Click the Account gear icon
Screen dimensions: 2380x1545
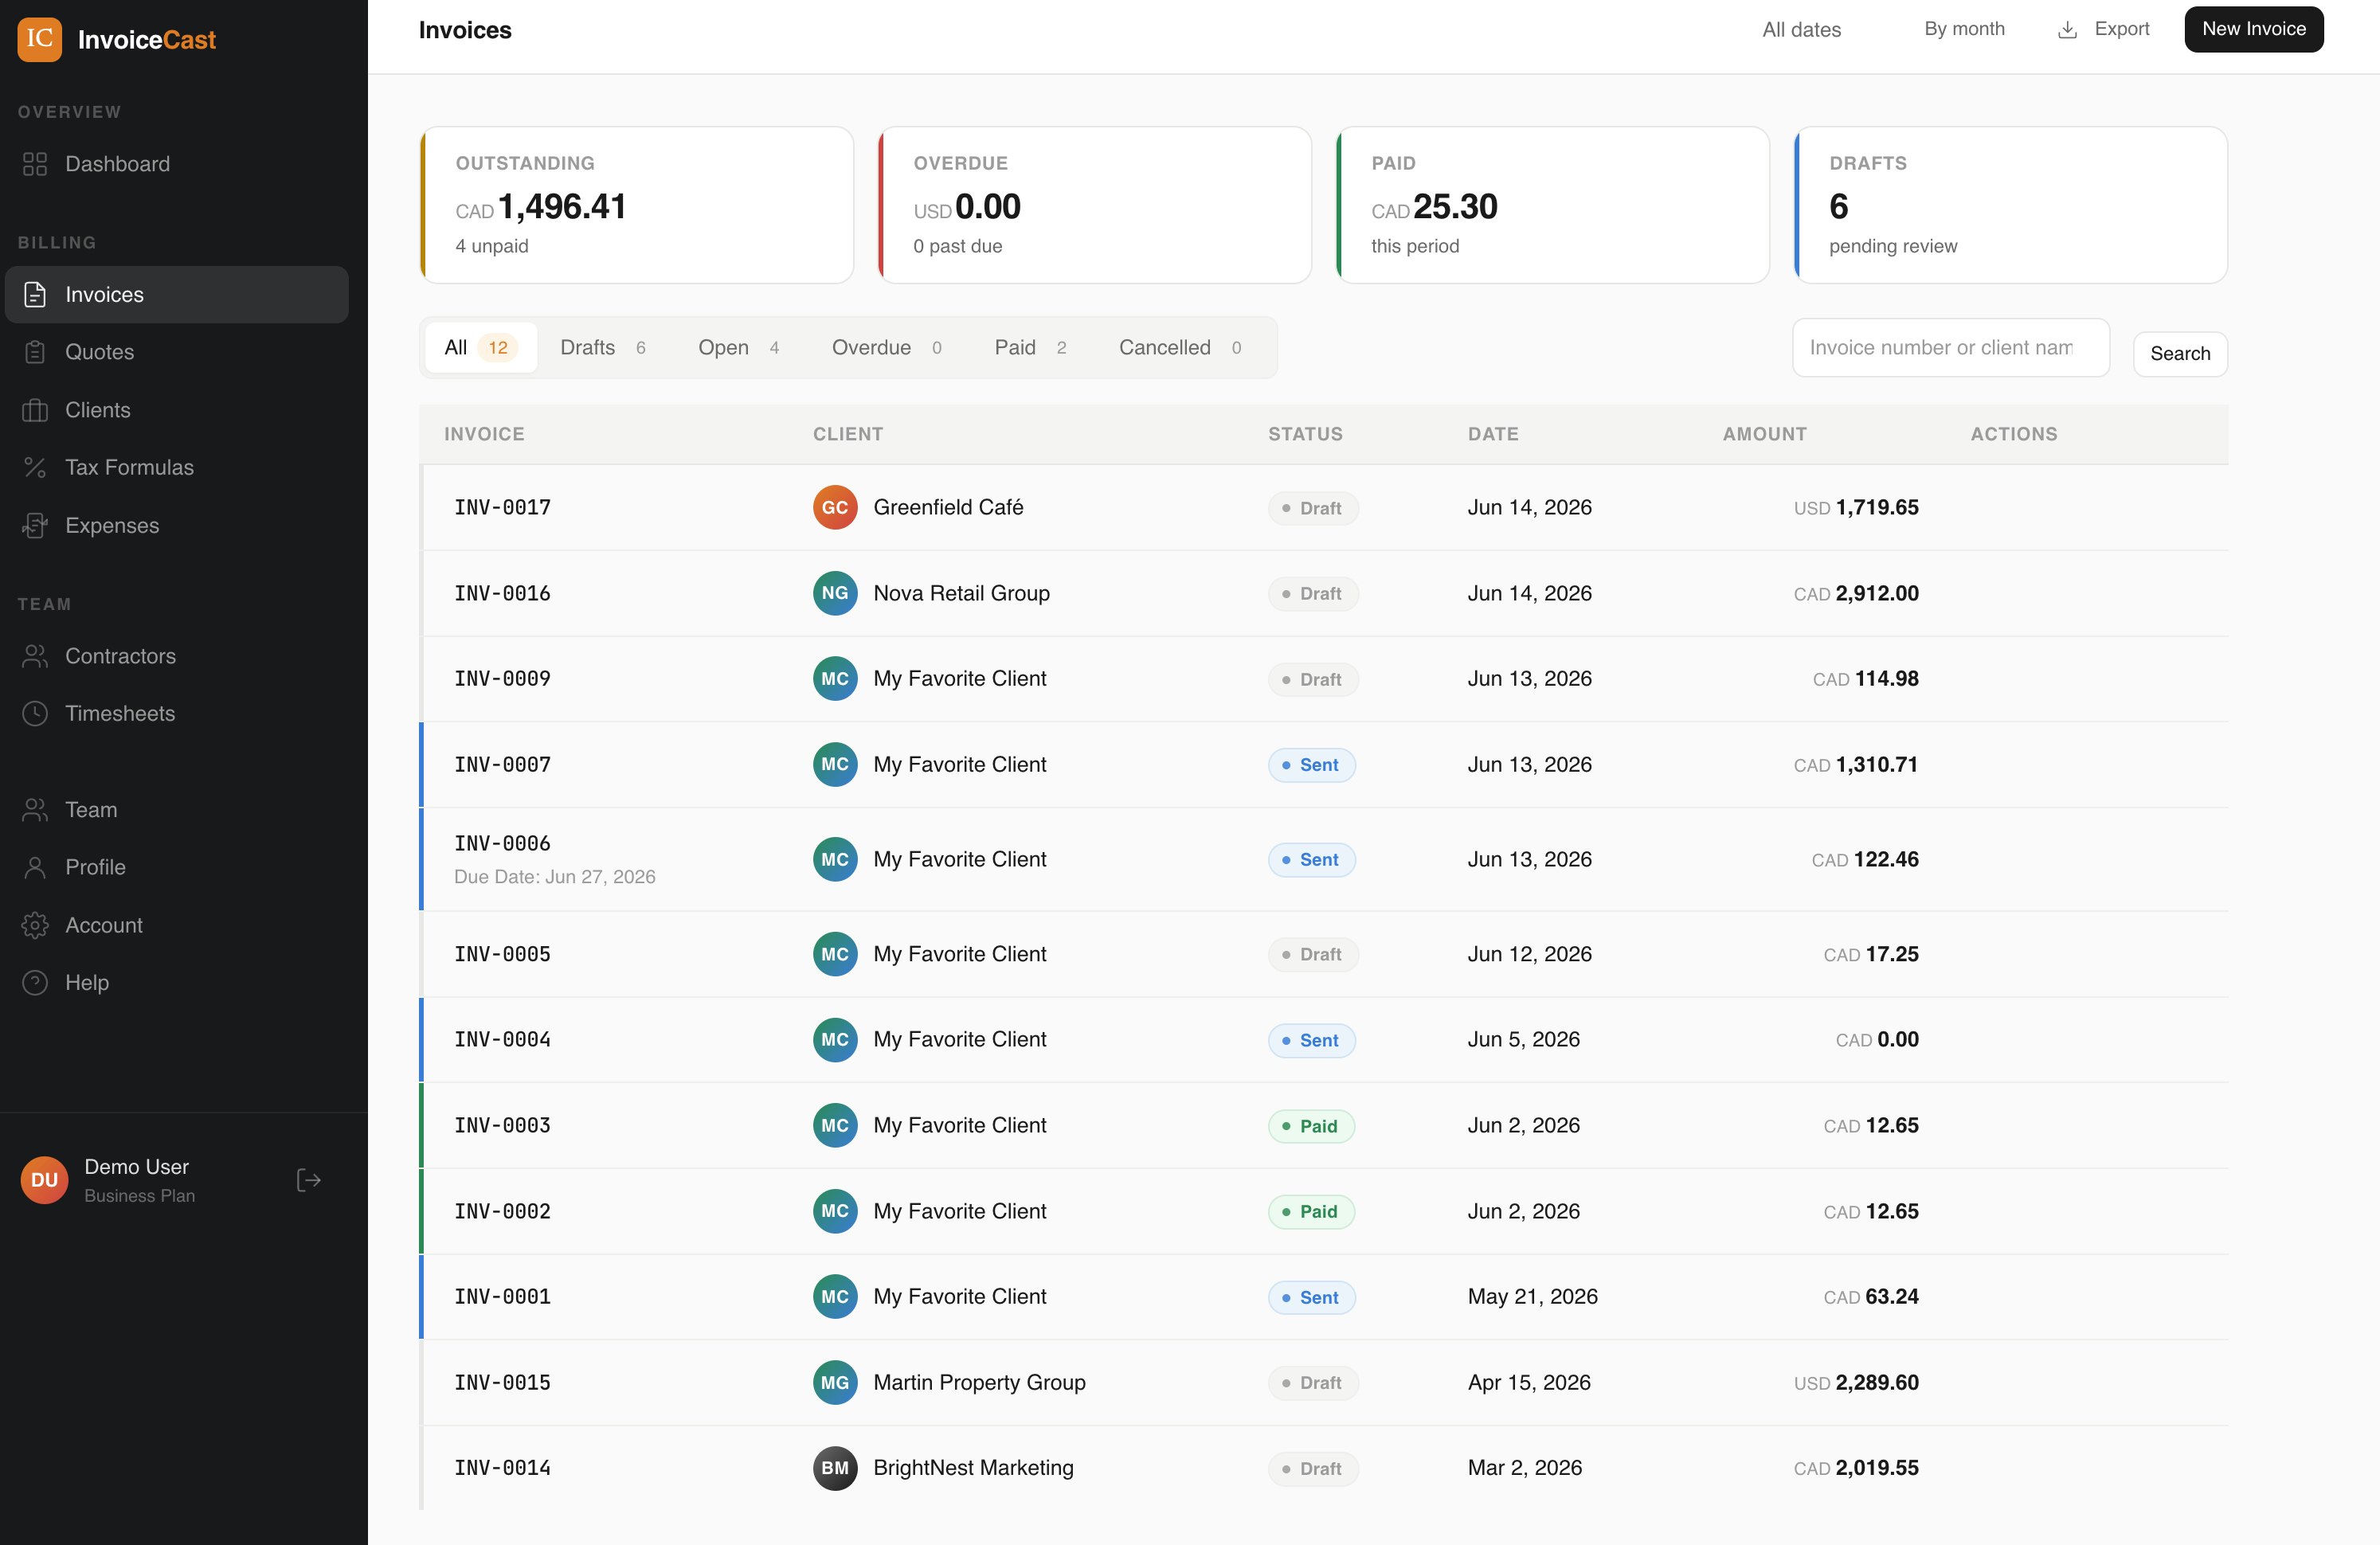35,925
